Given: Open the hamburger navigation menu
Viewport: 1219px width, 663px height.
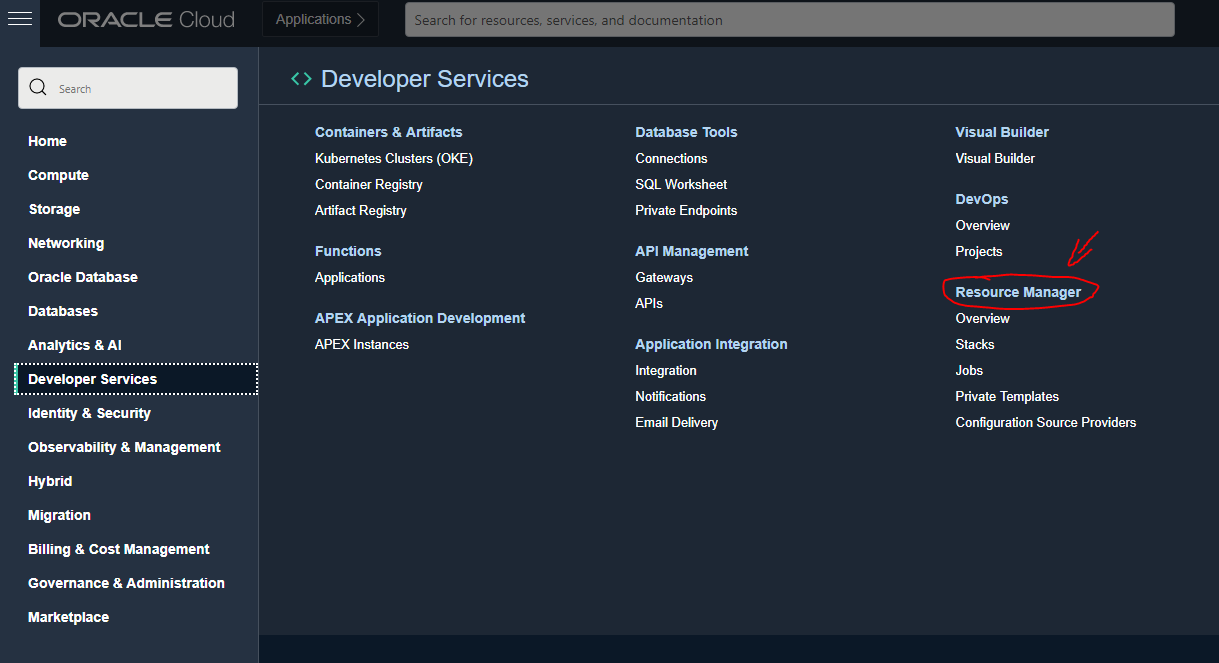Looking at the screenshot, I should (20, 19).
